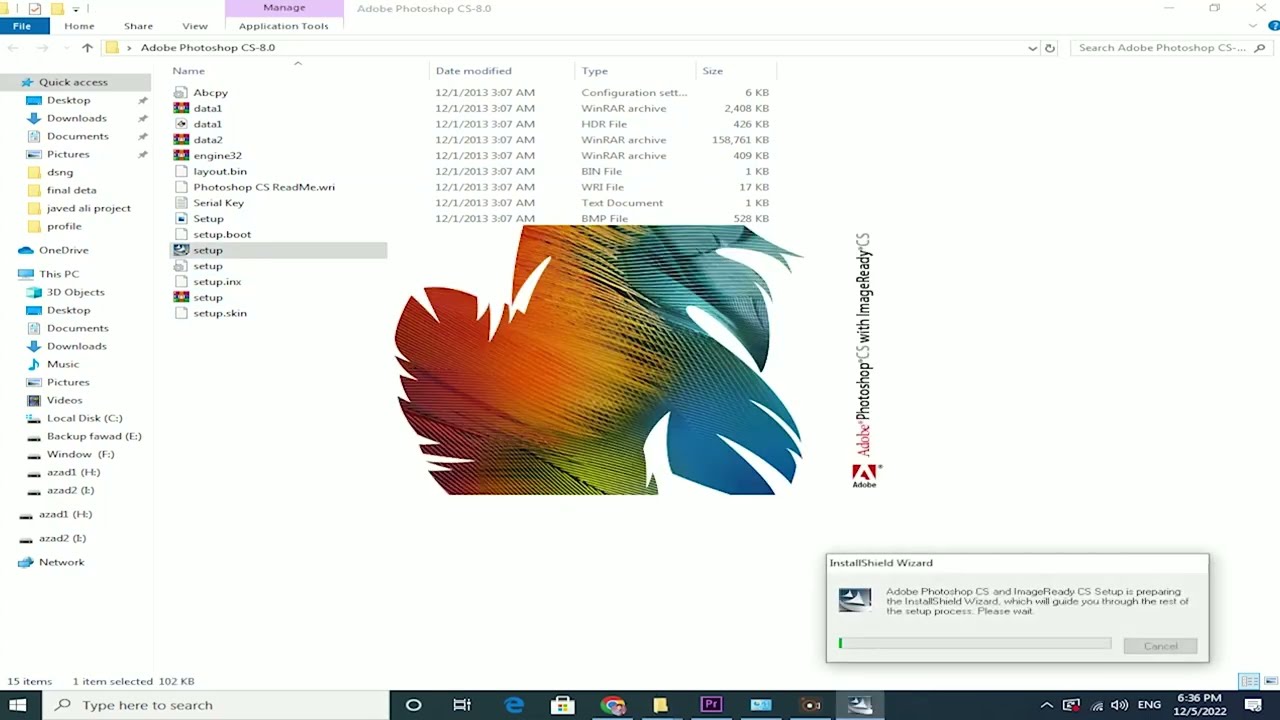1280x720 pixels.
Task: Select This PC in navigation pane
Action: (x=58, y=274)
